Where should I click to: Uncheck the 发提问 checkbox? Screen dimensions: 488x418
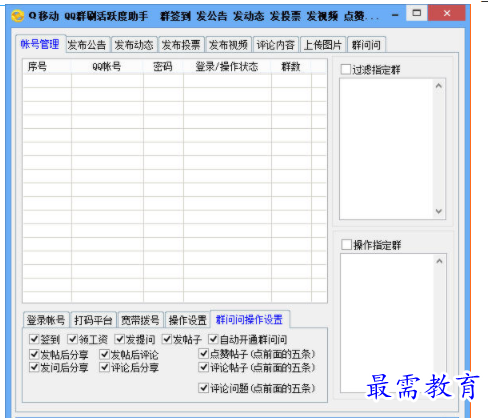(x=120, y=339)
